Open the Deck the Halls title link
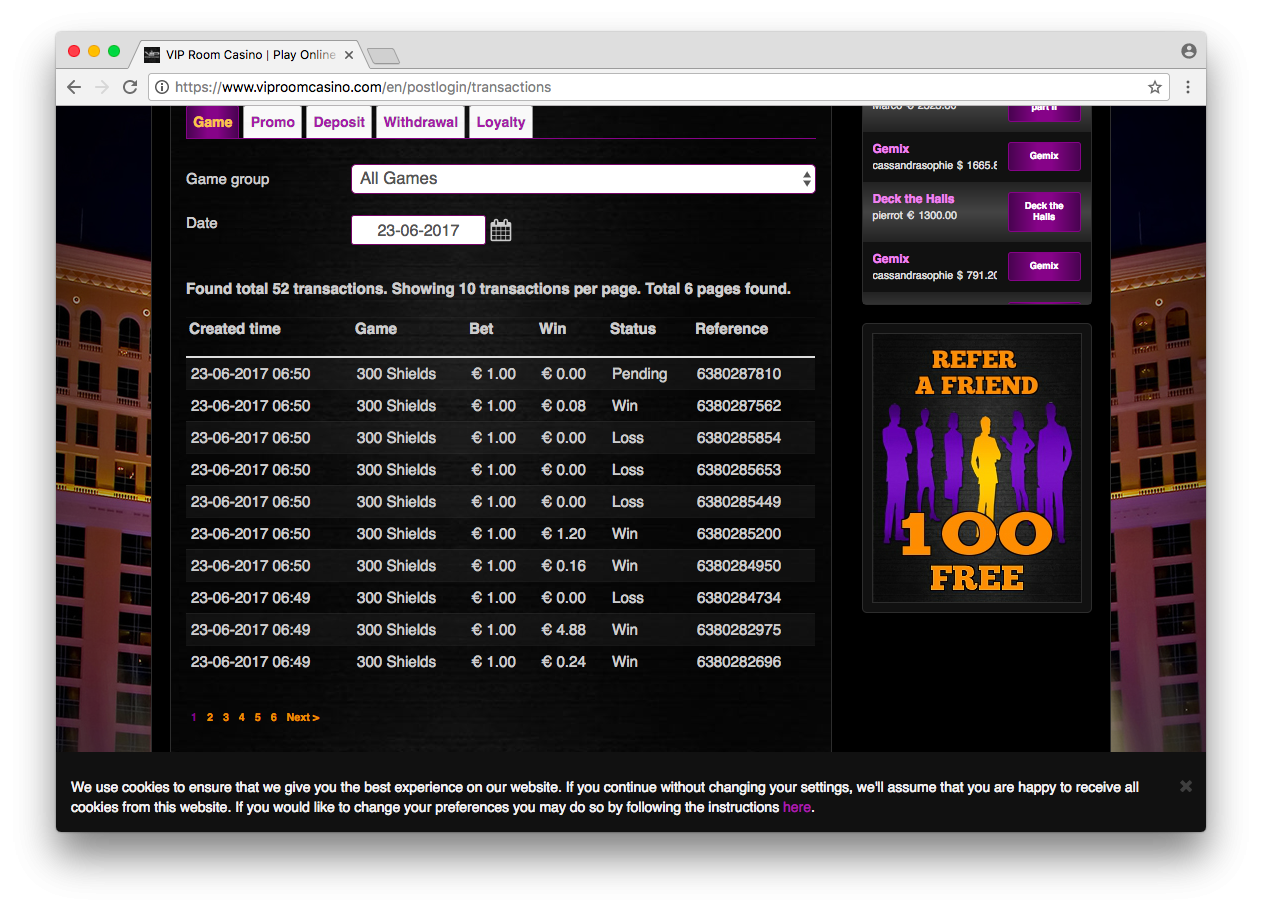This screenshot has height=912, width=1262. point(913,199)
